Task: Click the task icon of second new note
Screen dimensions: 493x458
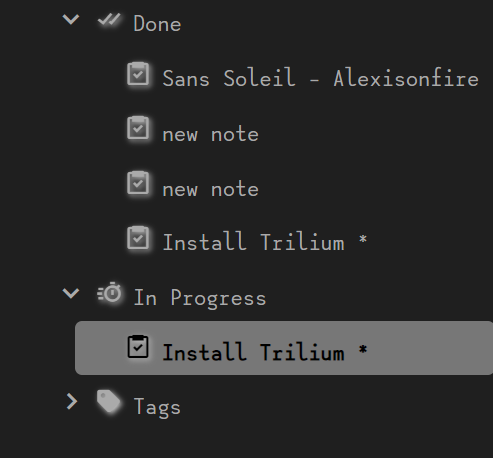Action: (138, 183)
